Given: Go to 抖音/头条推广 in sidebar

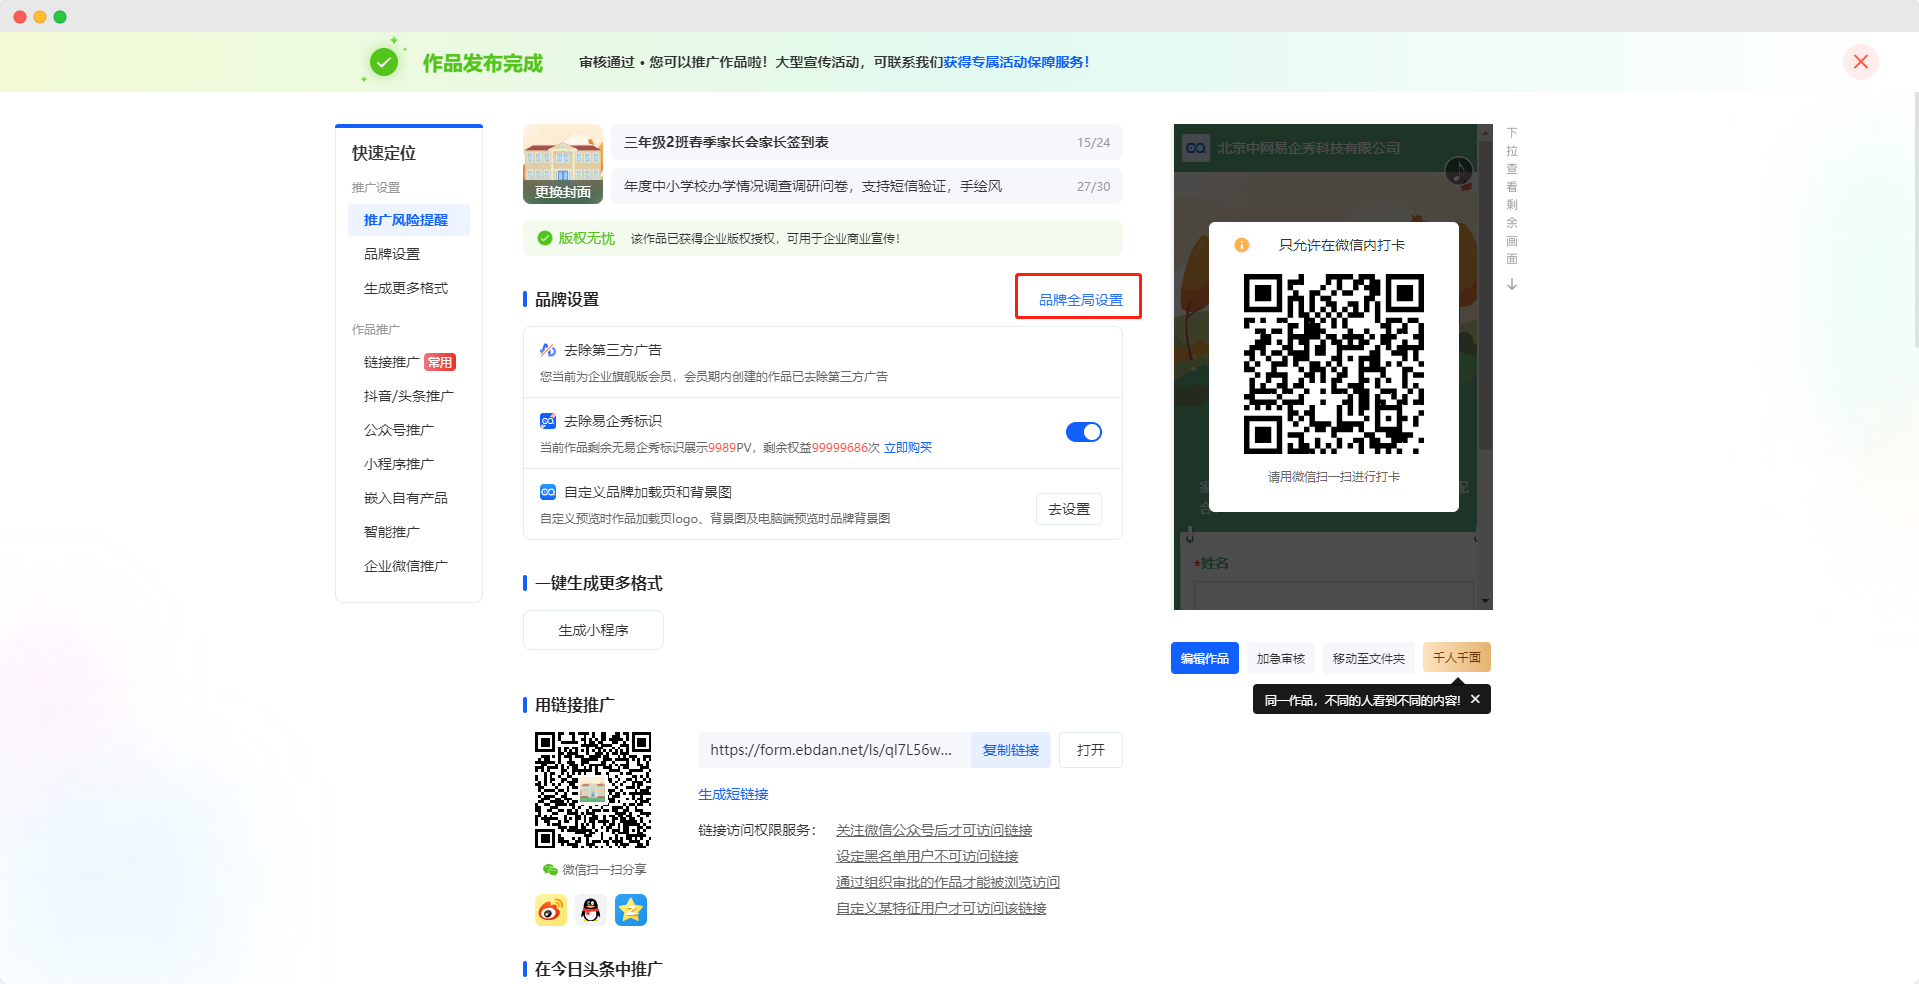Looking at the screenshot, I should [408, 396].
